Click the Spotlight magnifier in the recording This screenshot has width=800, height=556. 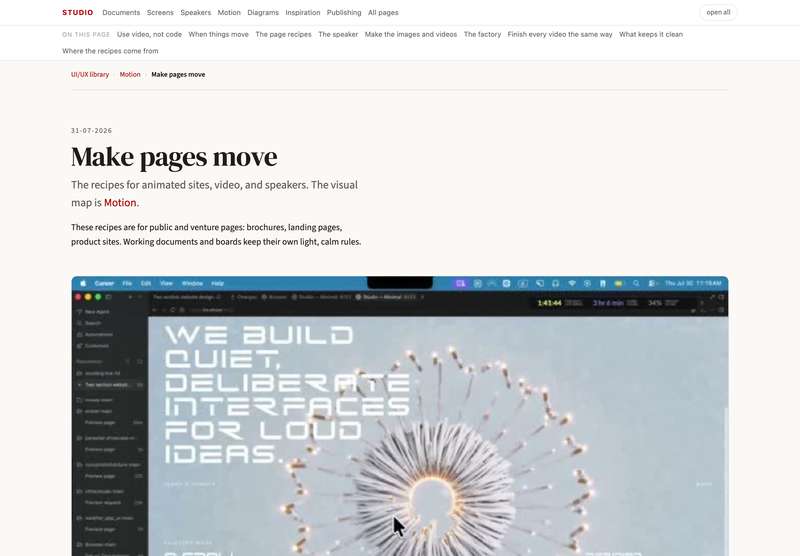click(636, 283)
